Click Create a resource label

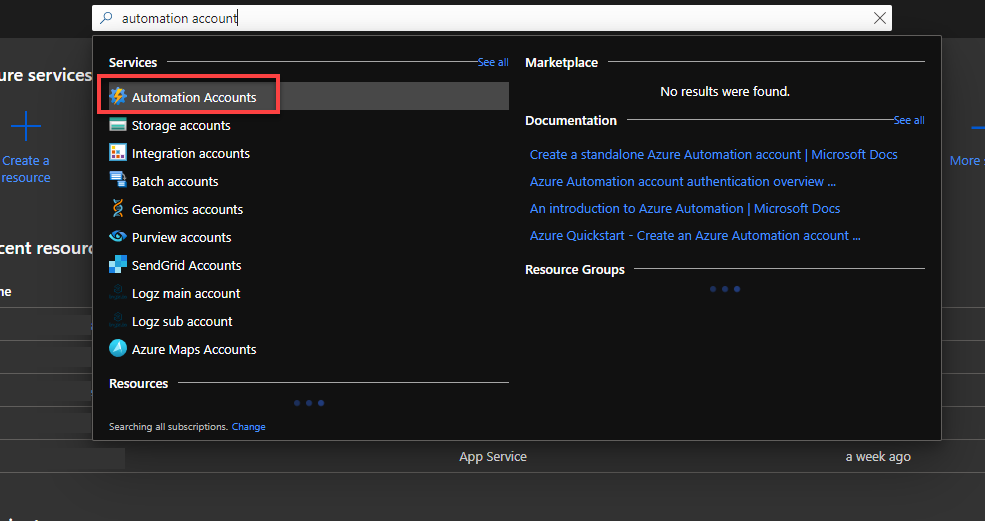tap(26, 169)
